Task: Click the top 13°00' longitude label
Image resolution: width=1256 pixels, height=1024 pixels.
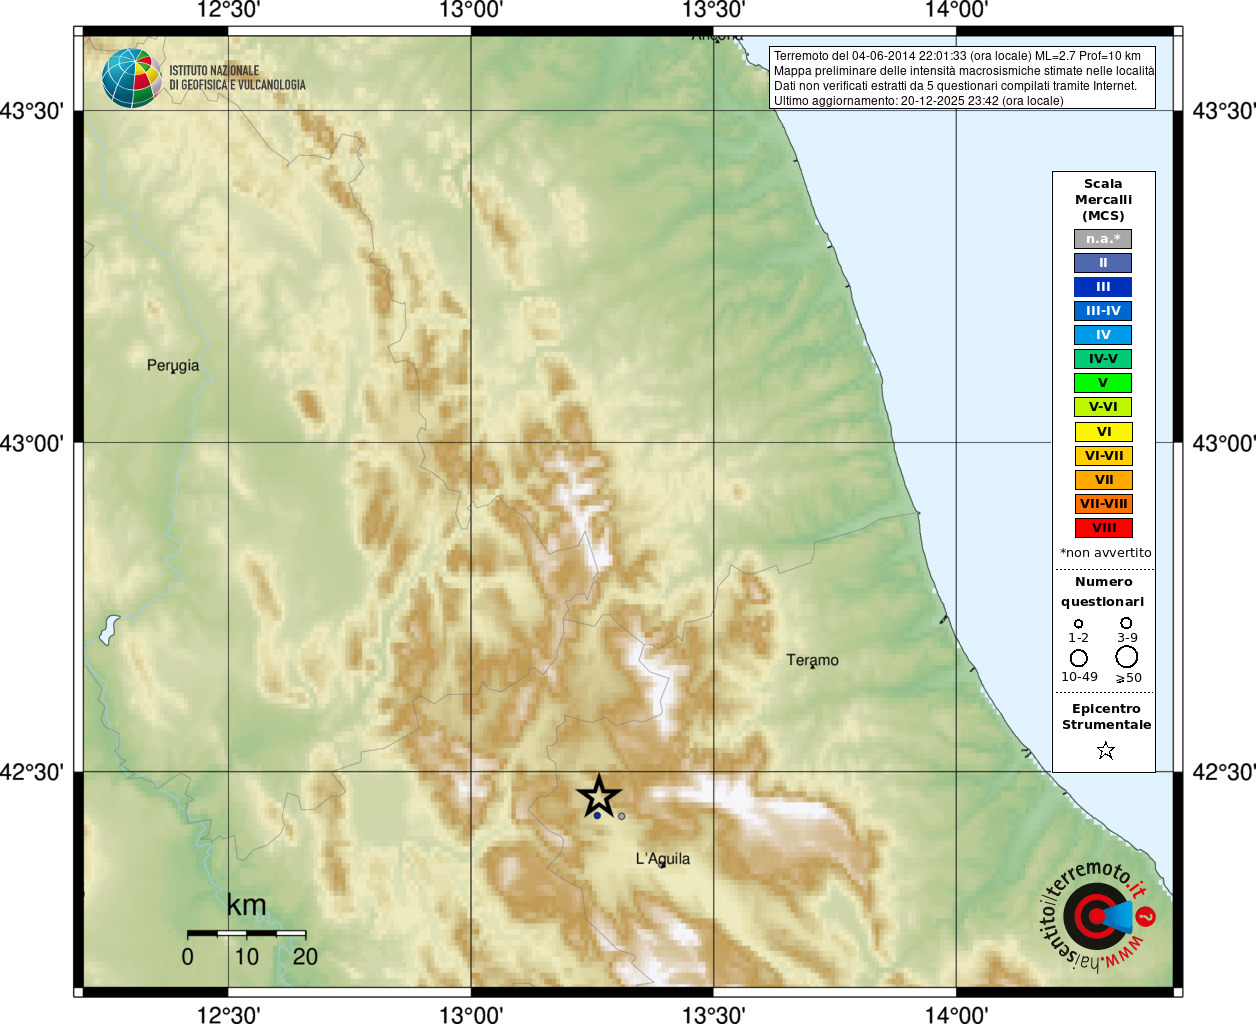Action: click(x=471, y=10)
